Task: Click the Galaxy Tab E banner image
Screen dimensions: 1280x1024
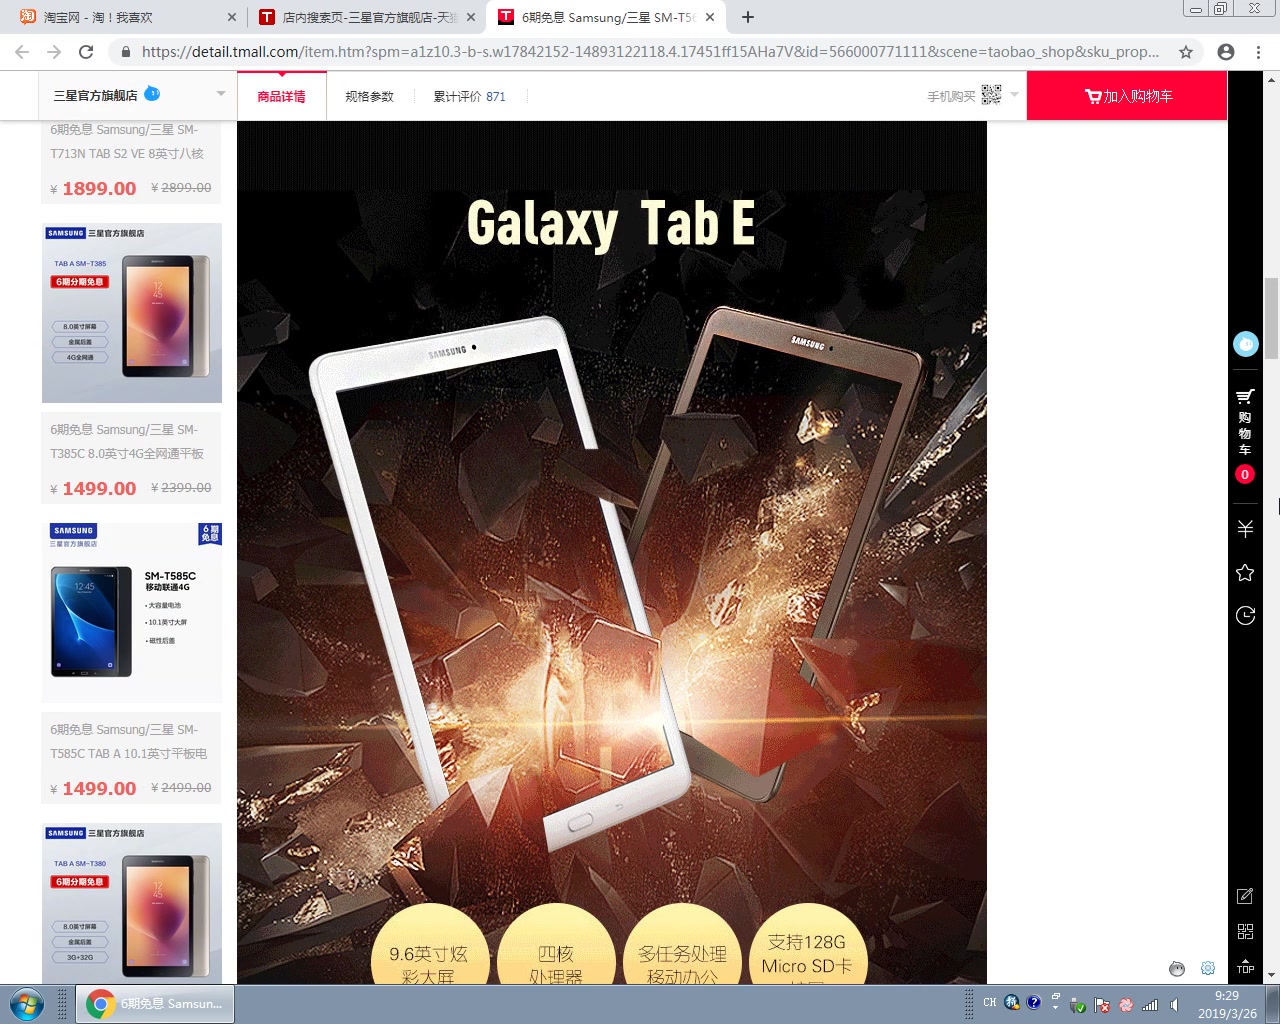Action: (x=612, y=552)
